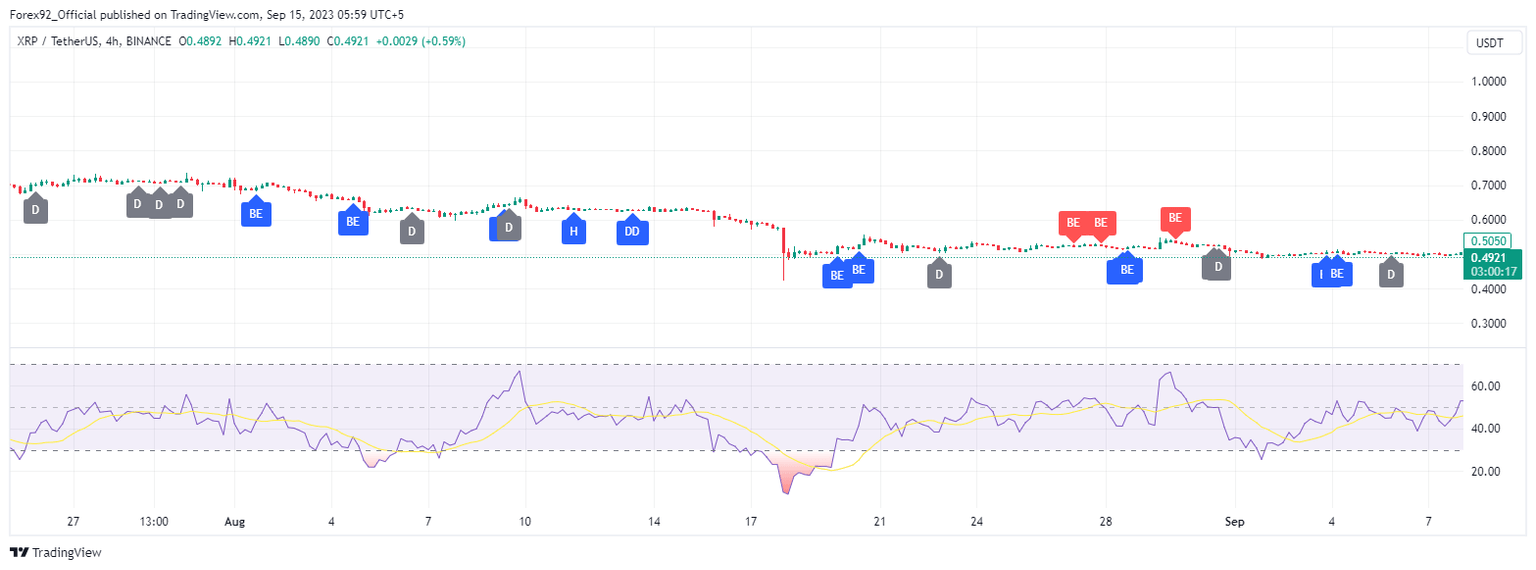Click the middle of the three red BE markers
Viewport: 1536px width, 570px height.
1101,224
